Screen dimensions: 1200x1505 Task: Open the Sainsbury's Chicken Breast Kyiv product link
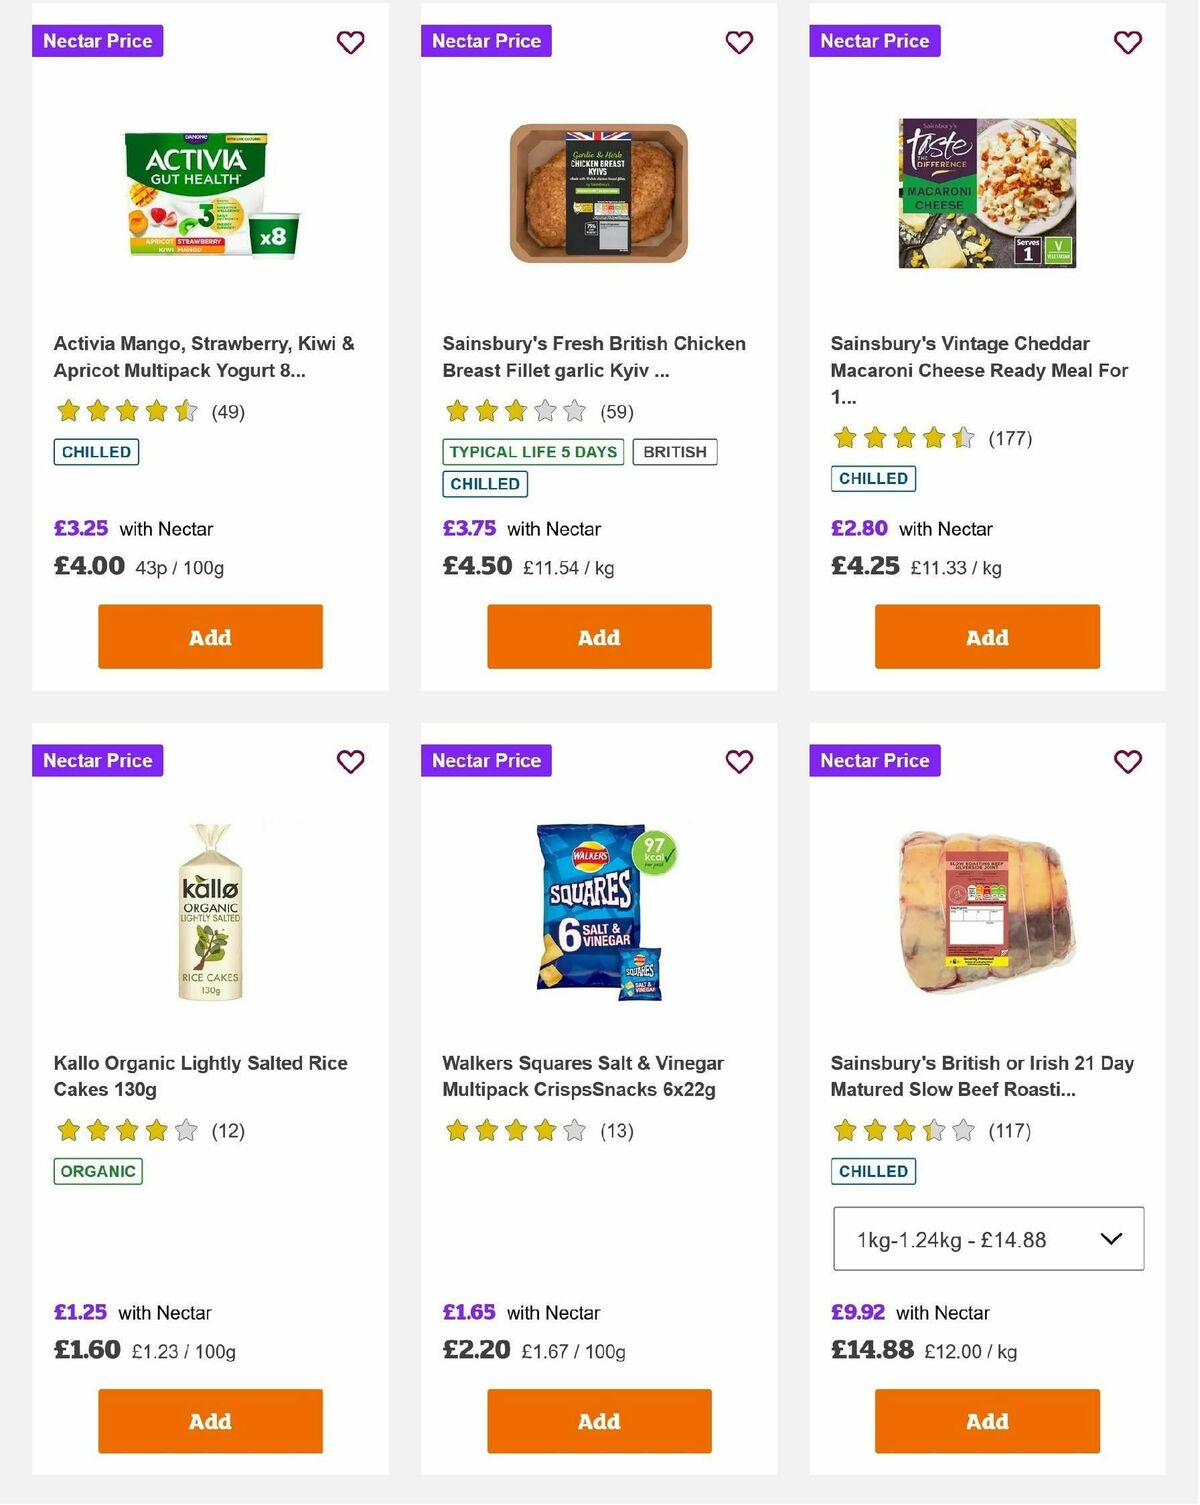pos(593,356)
